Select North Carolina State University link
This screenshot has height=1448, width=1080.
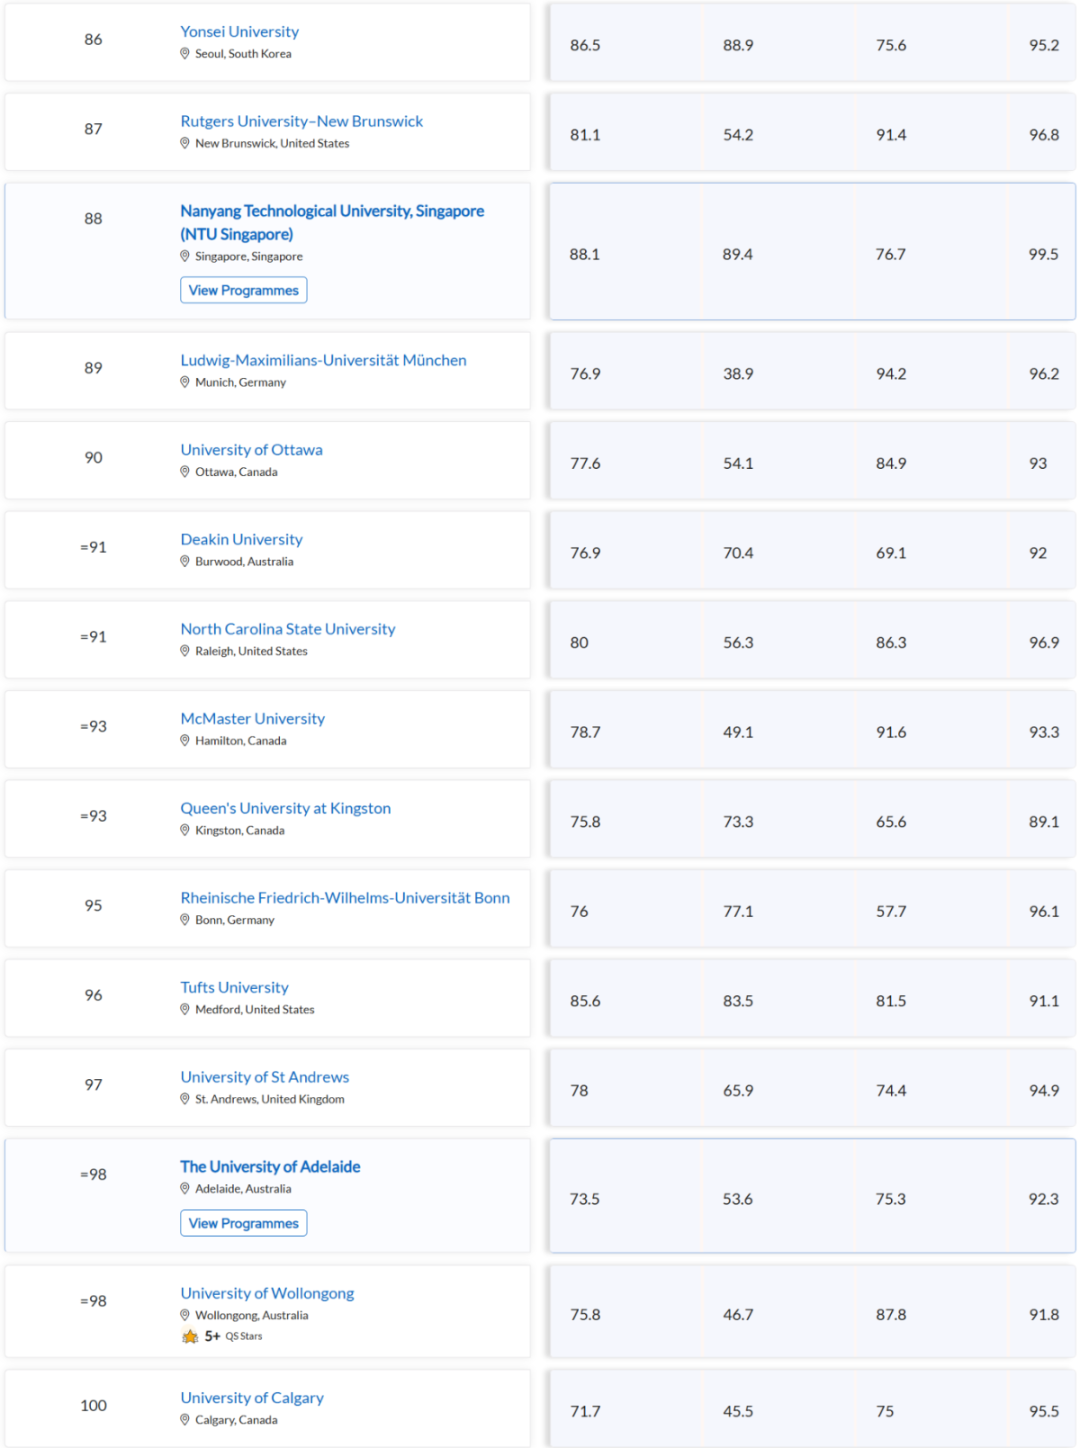(x=288, y=629)
